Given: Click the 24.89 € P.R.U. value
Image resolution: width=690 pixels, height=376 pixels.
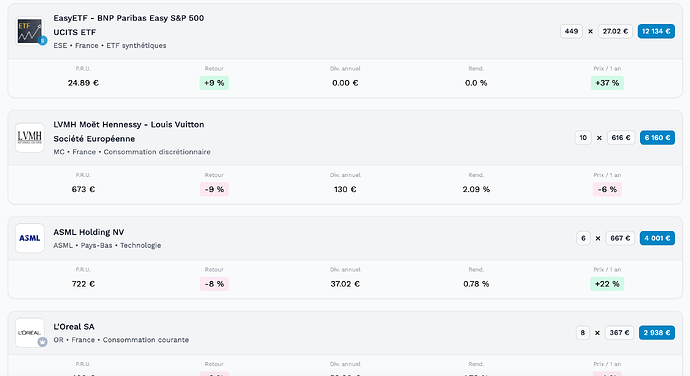Looking at the screenshot, I should (83, 83).
